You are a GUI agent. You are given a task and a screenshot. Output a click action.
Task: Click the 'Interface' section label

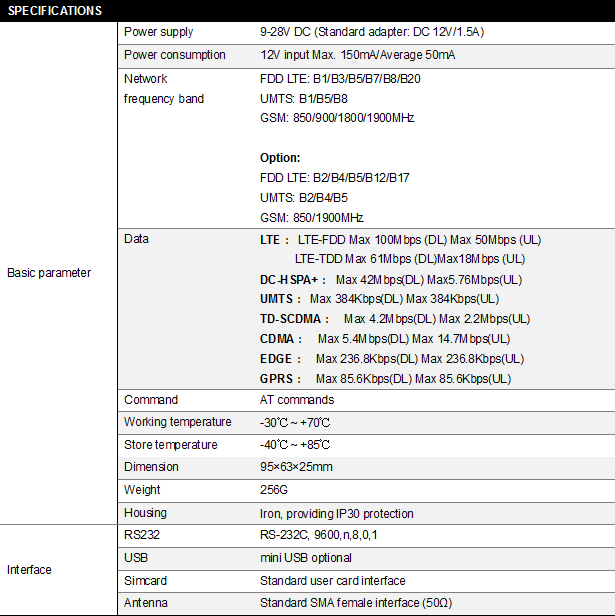pyautogui.click(x=29, y=570)
